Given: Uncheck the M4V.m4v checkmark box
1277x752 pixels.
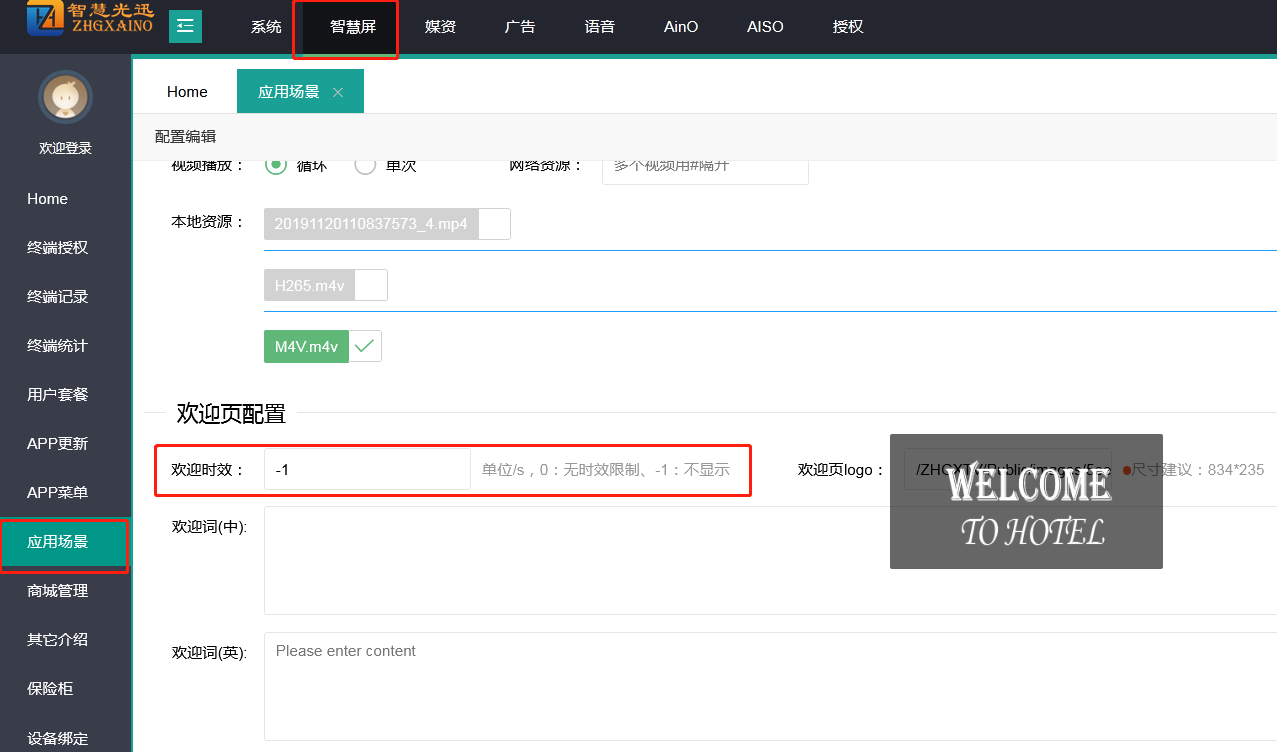Looking at the screenshot, I should pos(365,346).
